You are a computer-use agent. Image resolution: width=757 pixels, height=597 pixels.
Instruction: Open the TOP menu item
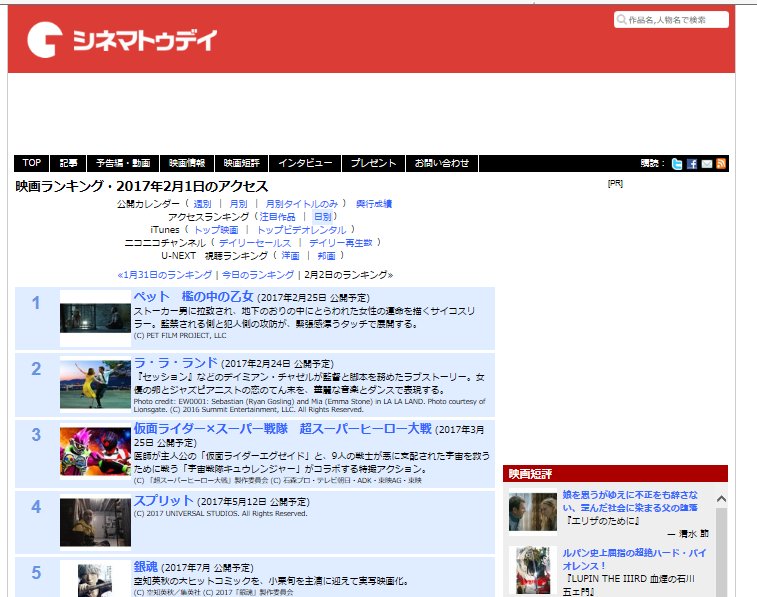pyautogui.click(x=32, y=163)
